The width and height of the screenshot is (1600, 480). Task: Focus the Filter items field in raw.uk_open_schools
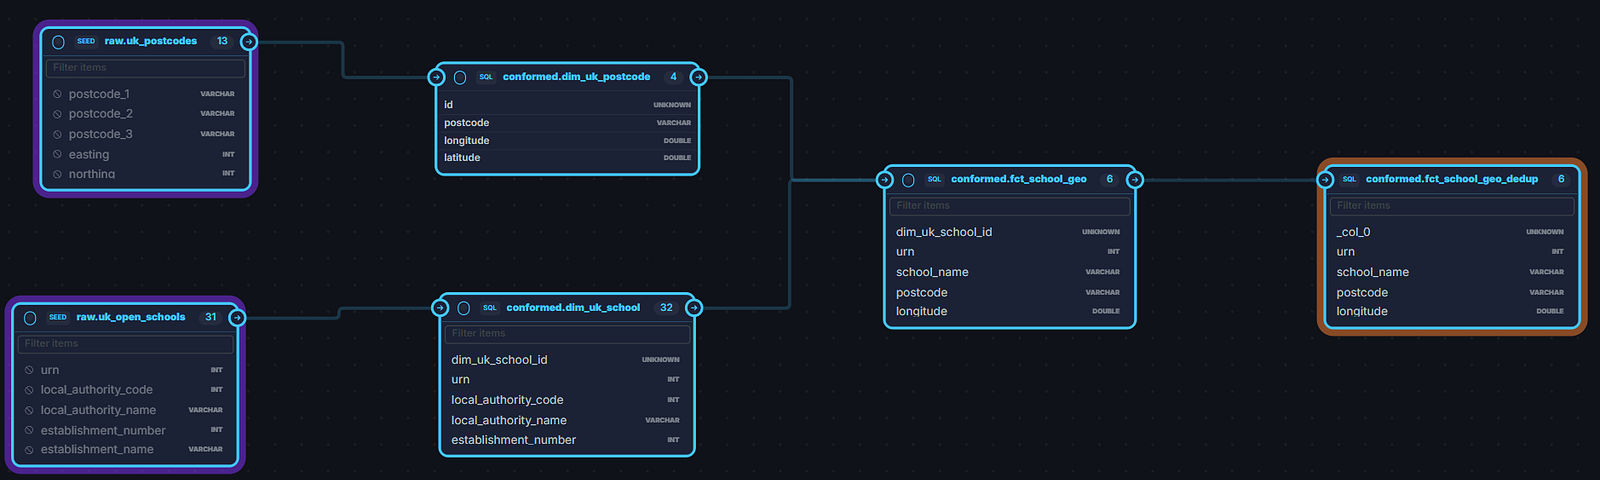click(x=126, y=344)
